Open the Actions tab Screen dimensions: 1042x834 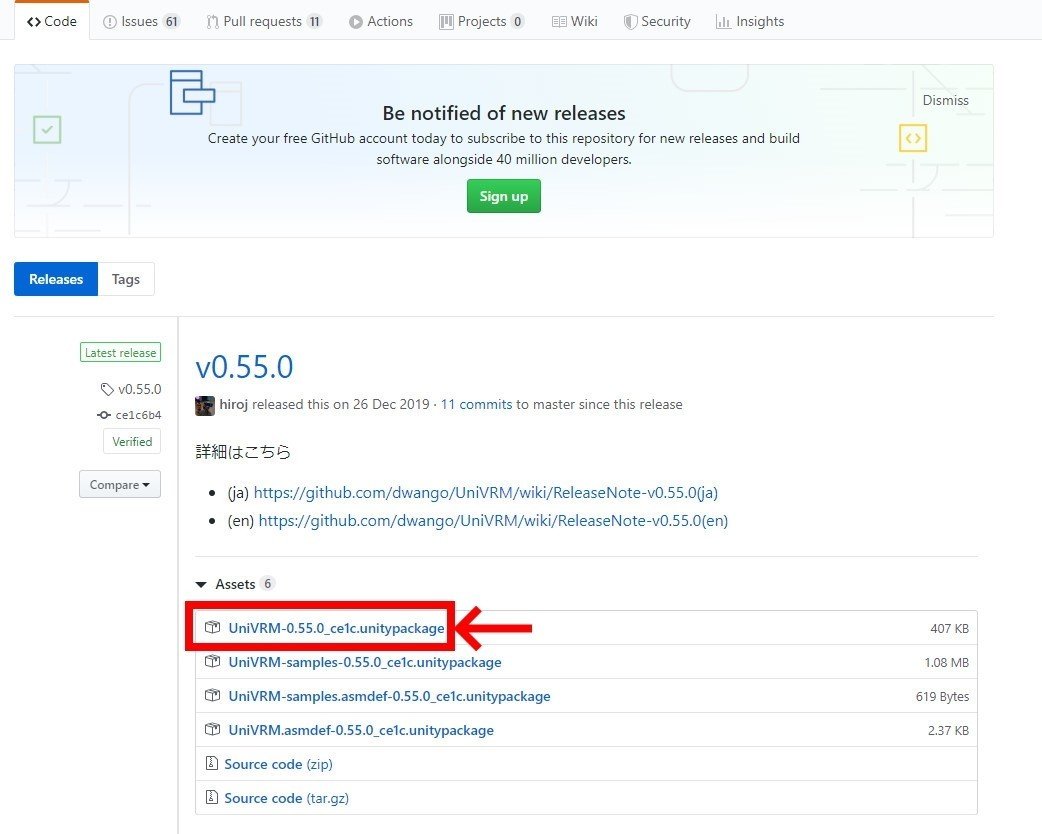(381, 21)
